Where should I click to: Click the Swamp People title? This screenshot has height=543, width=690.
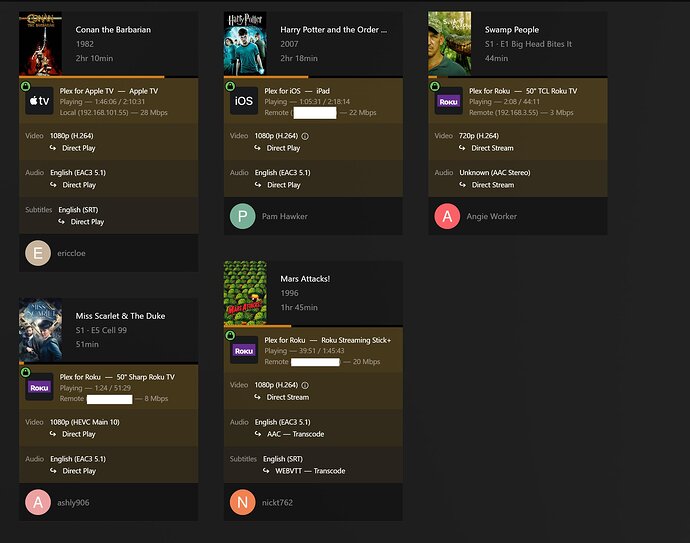pos(512,29)
